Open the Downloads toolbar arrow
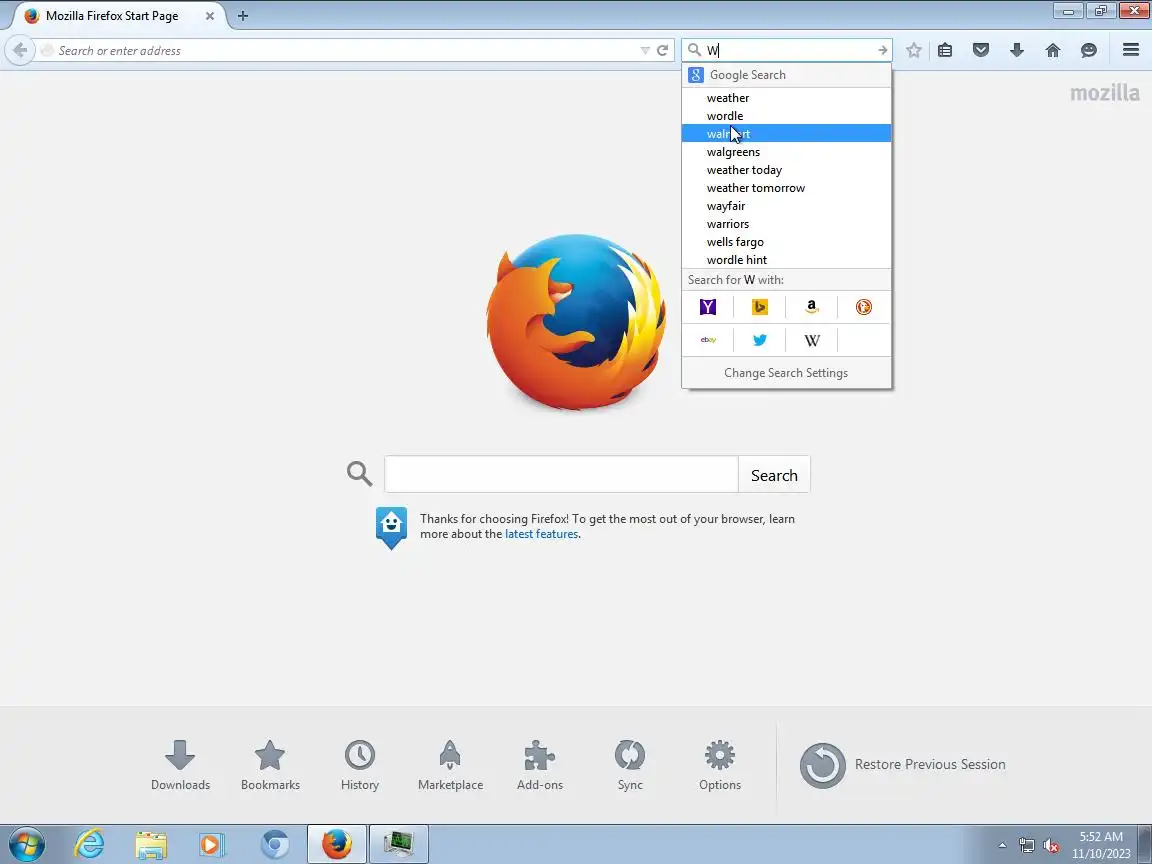Screen dimensions: 1152x864 1017,50
